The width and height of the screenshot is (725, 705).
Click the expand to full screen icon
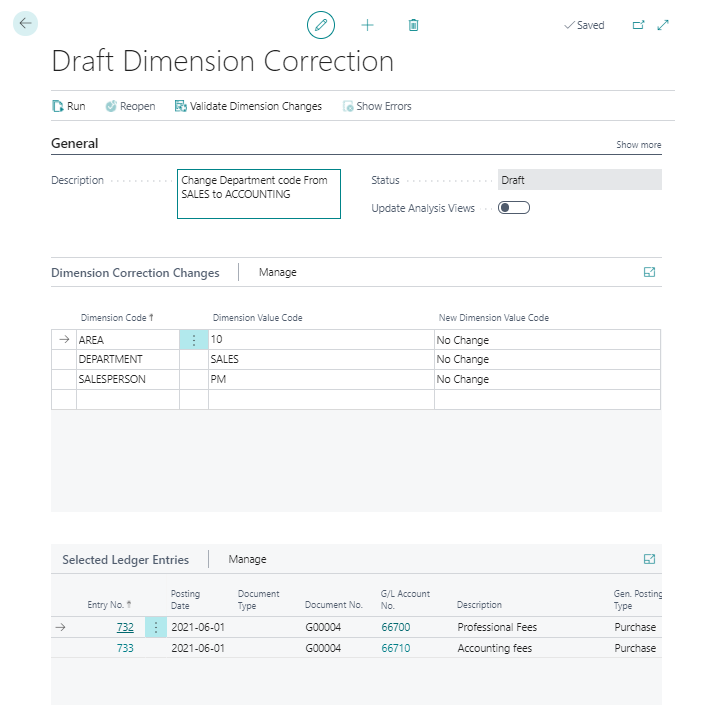pyautogui.click(x=663, y=25)
